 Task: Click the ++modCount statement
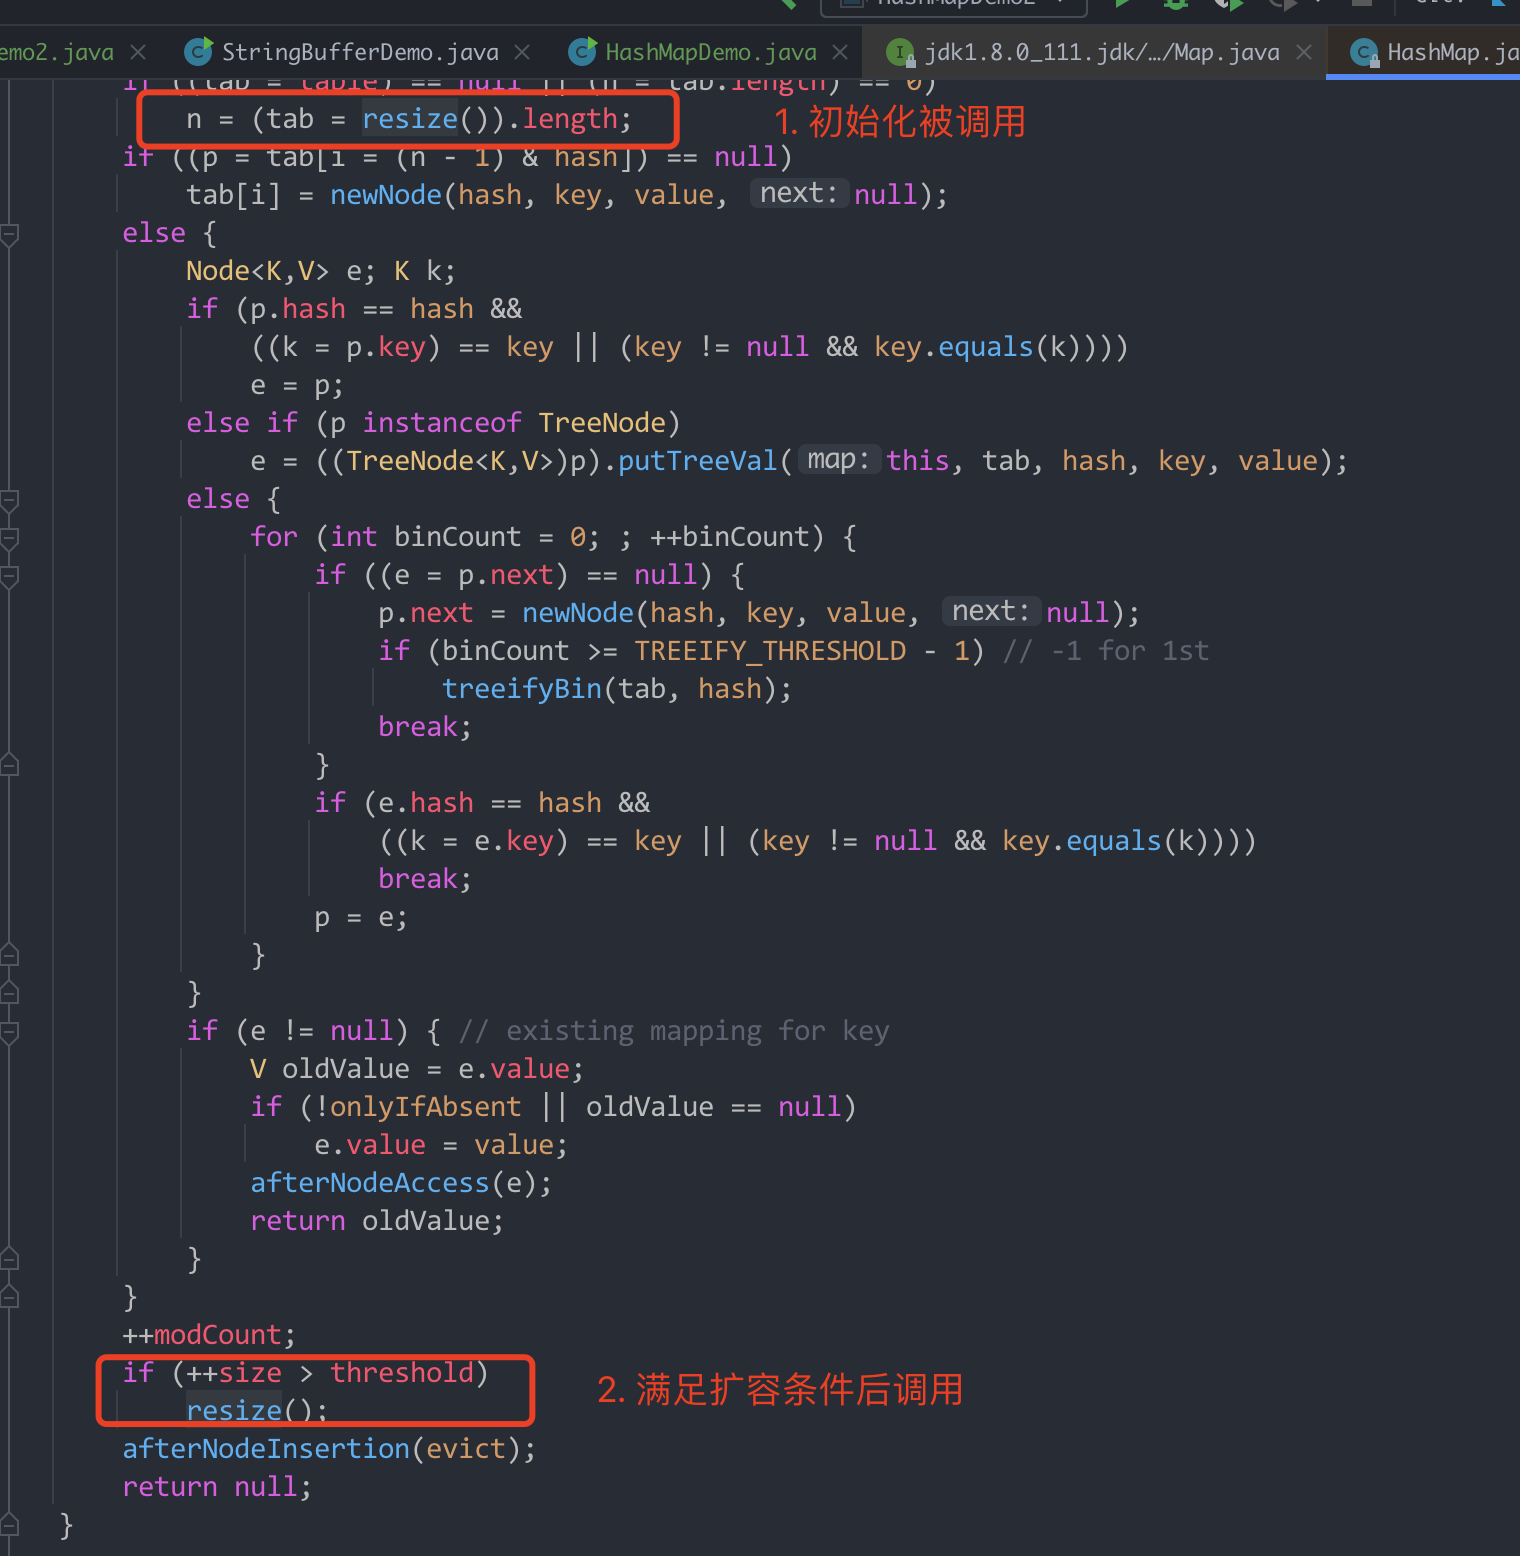pos(209,1335)
